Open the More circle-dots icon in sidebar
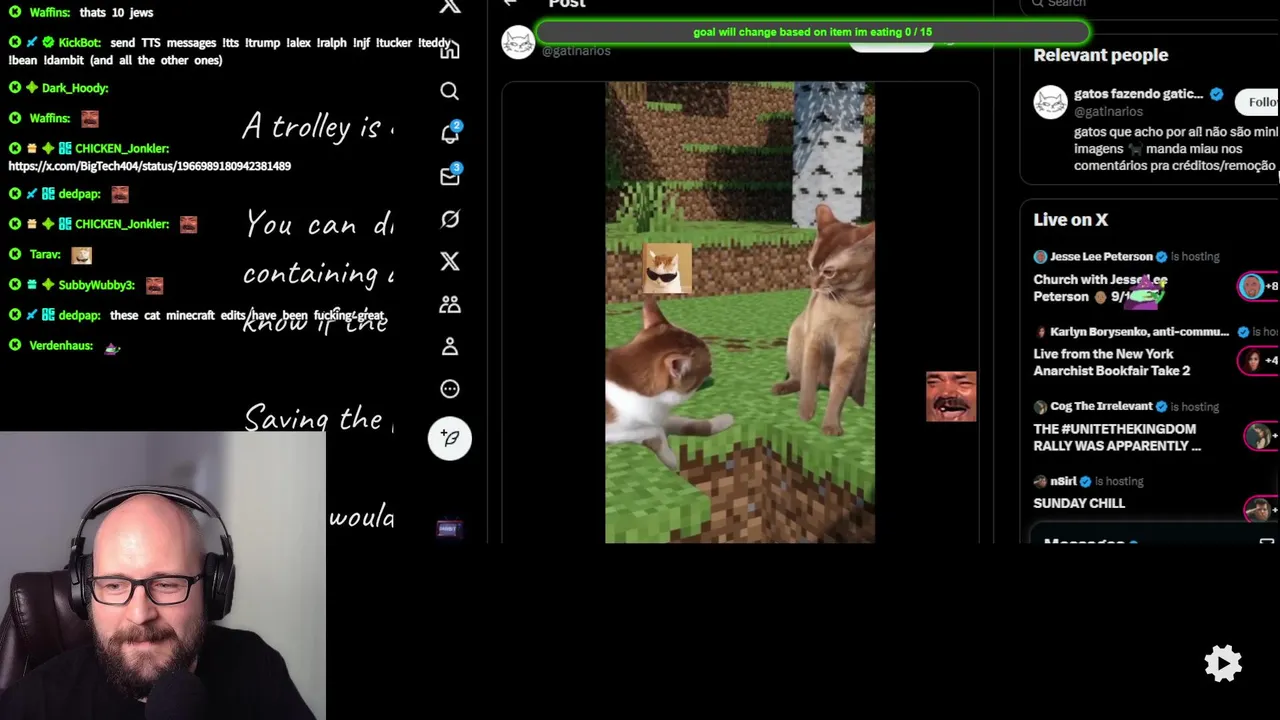 click(450, 389)
